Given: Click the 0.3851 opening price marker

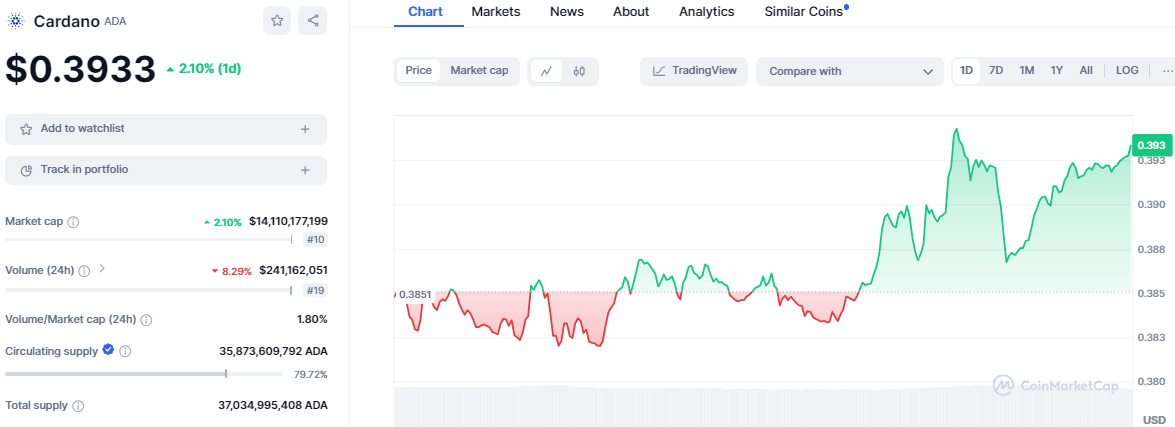Looking at the screenshot, I should [415, 294].
